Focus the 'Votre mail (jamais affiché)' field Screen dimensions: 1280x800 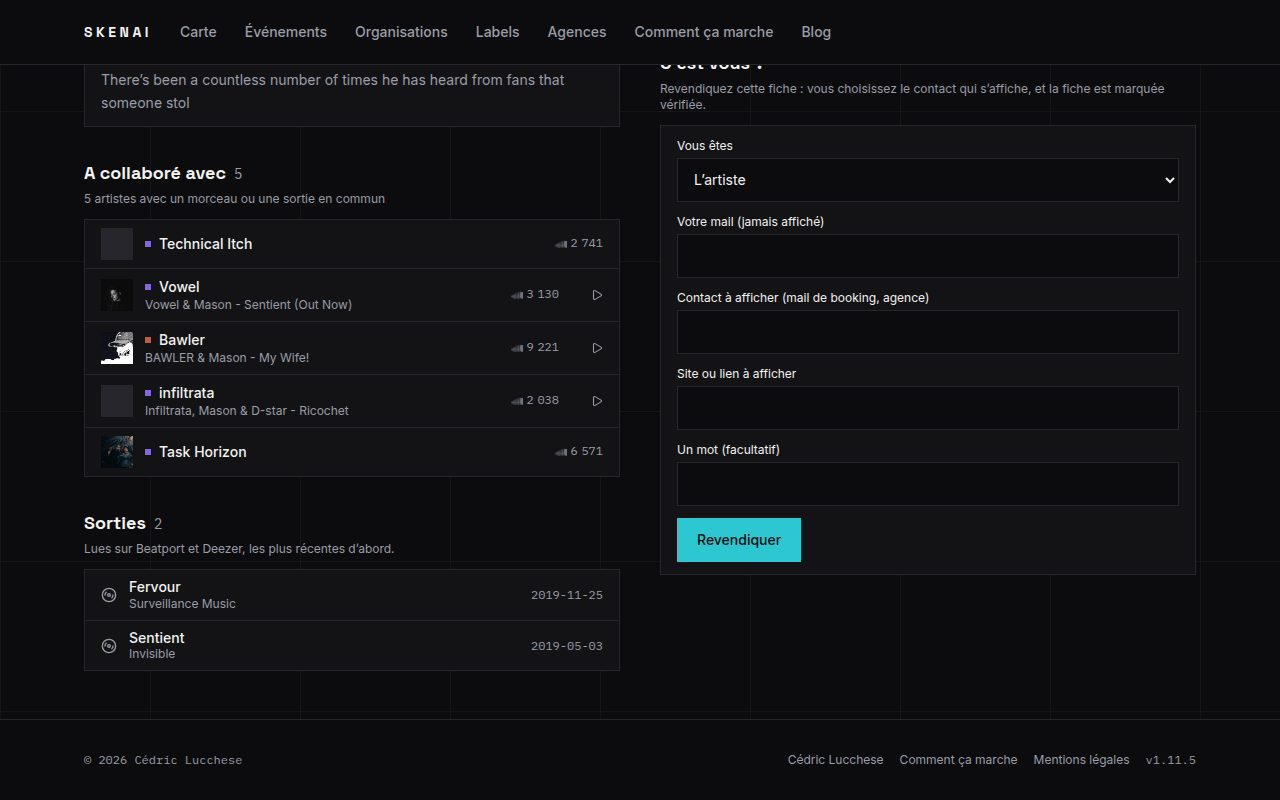point(928,256)
